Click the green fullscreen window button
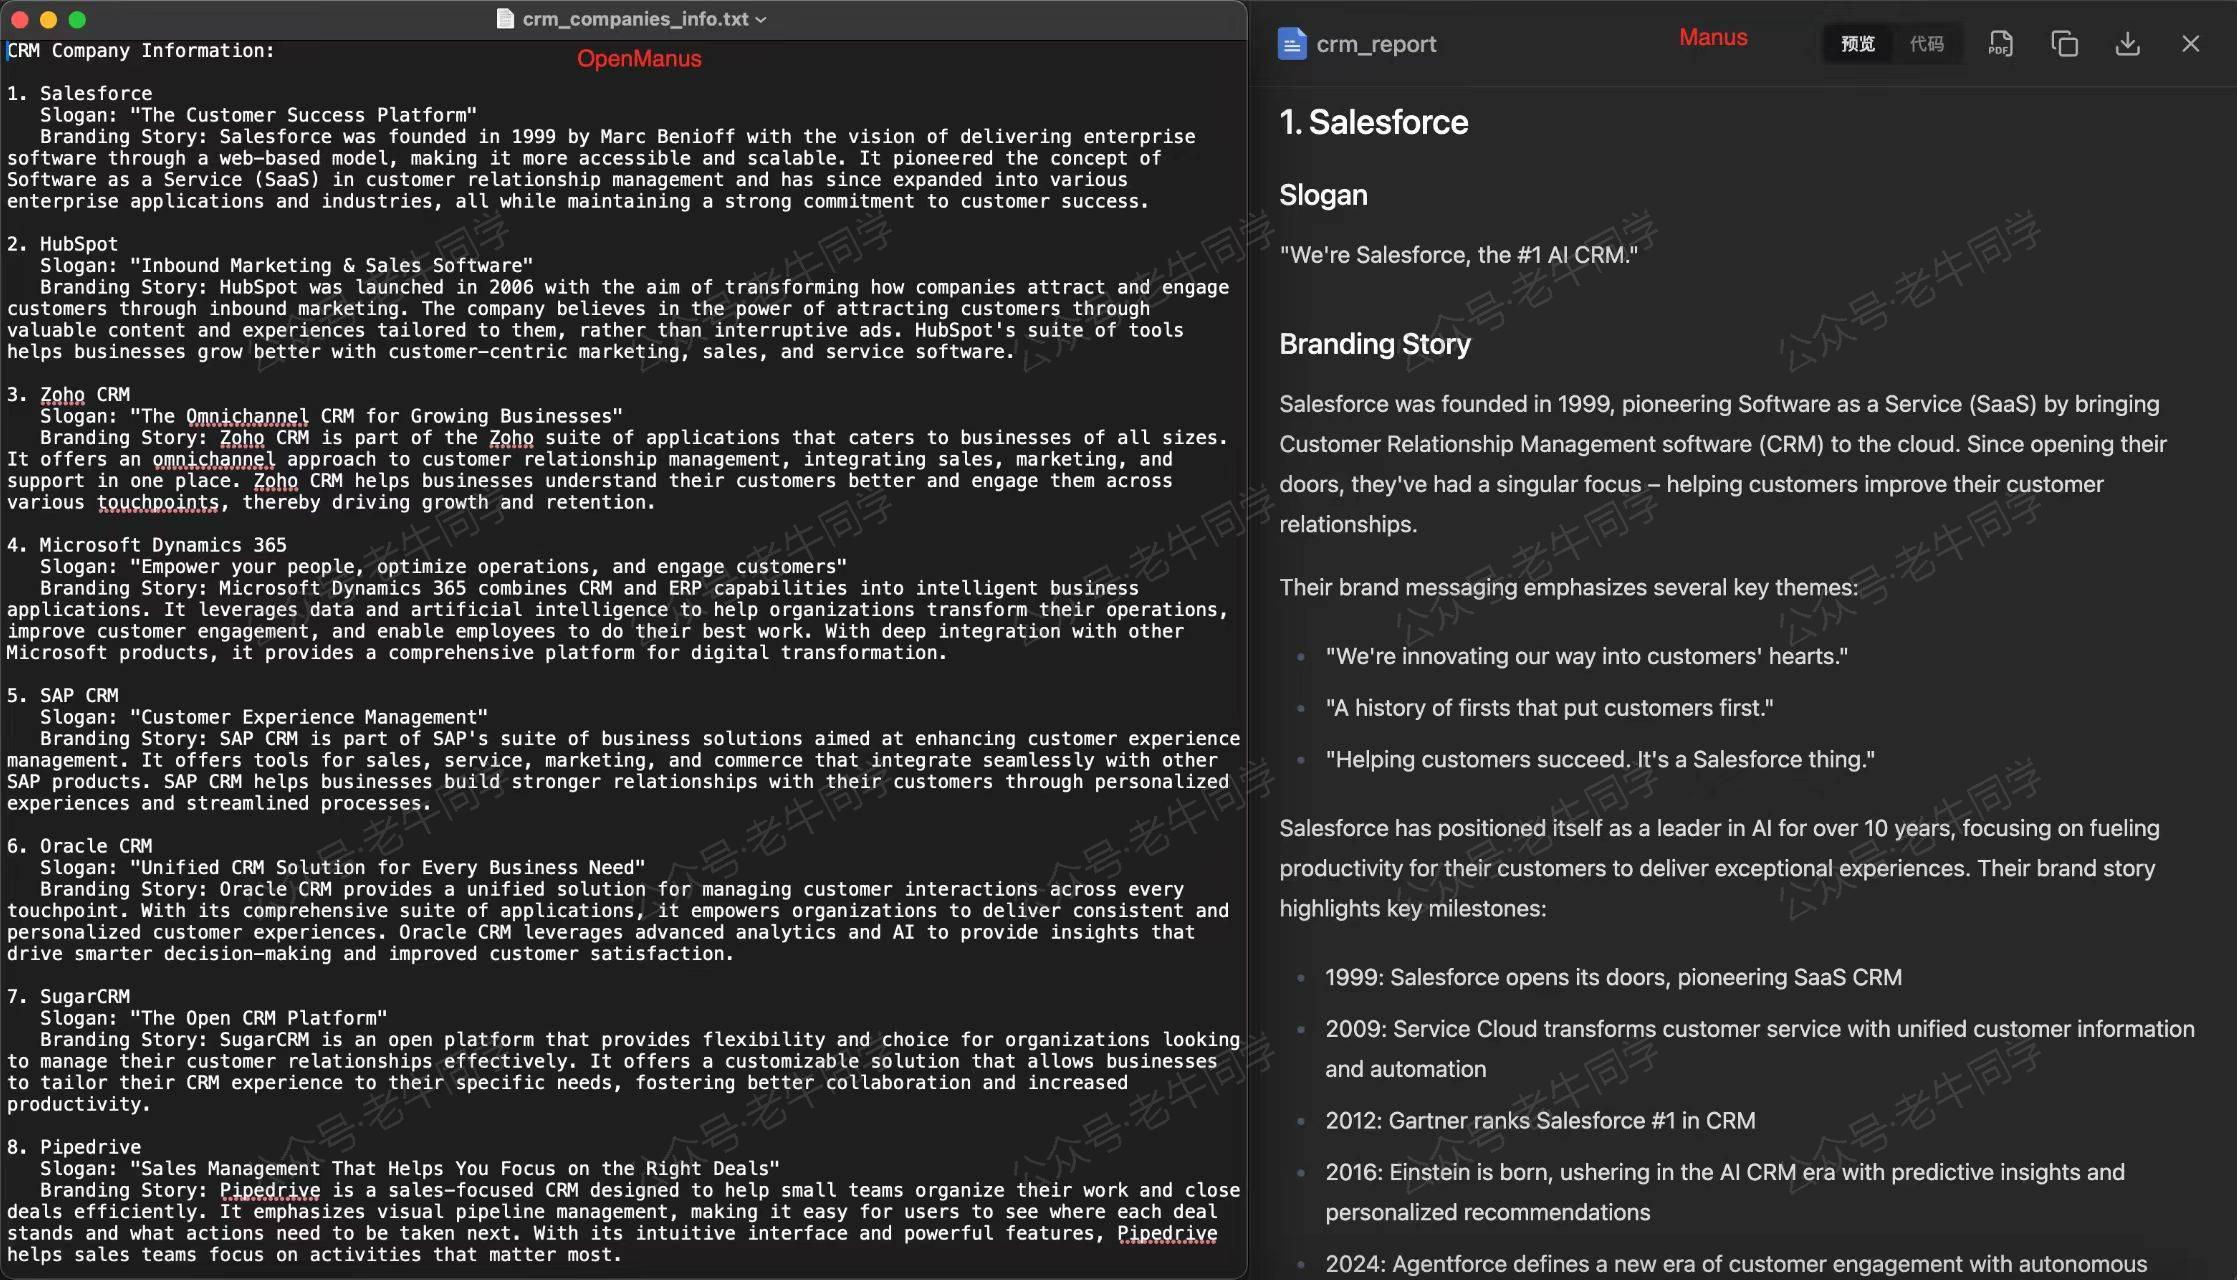This screenshot has width=2237, height=1280. (x=77, y=19)
